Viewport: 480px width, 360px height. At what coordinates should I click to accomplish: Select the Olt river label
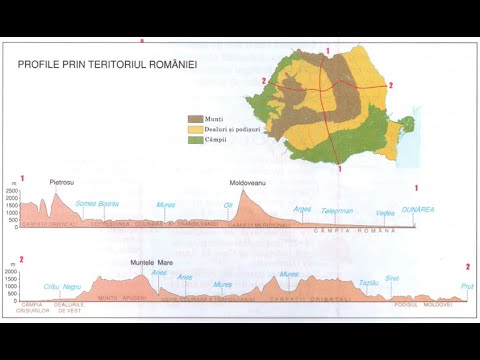228,206
